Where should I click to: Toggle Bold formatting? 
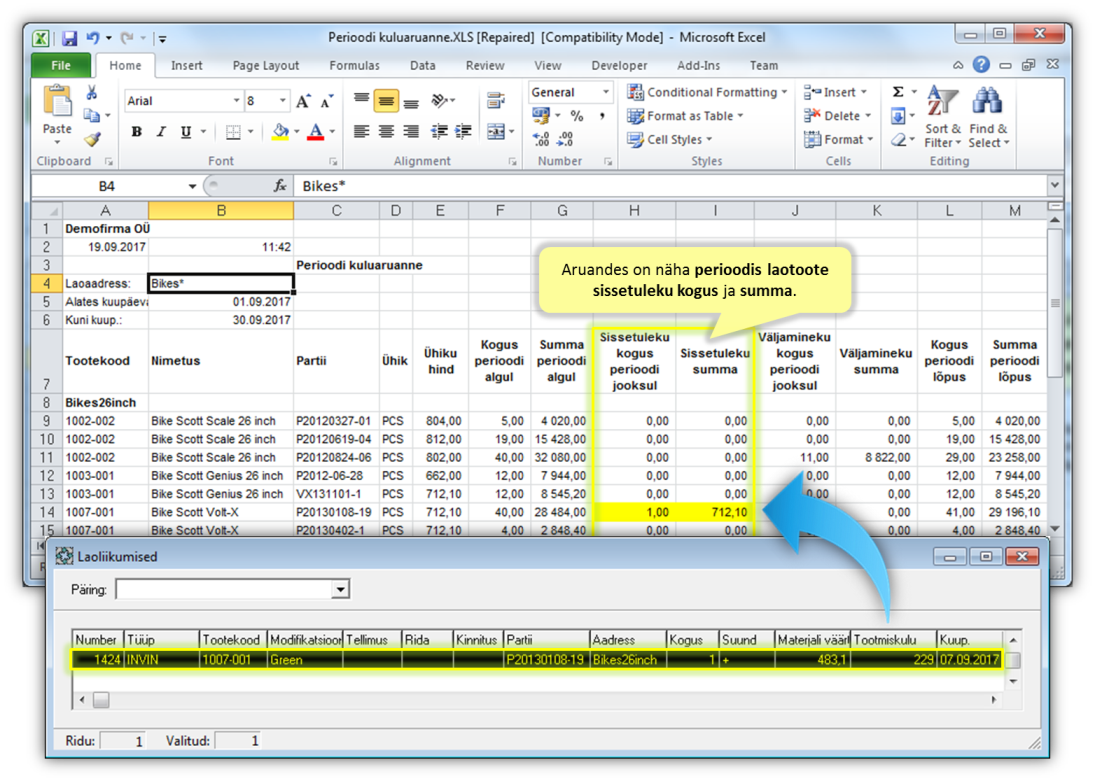[x=137, y=131]
